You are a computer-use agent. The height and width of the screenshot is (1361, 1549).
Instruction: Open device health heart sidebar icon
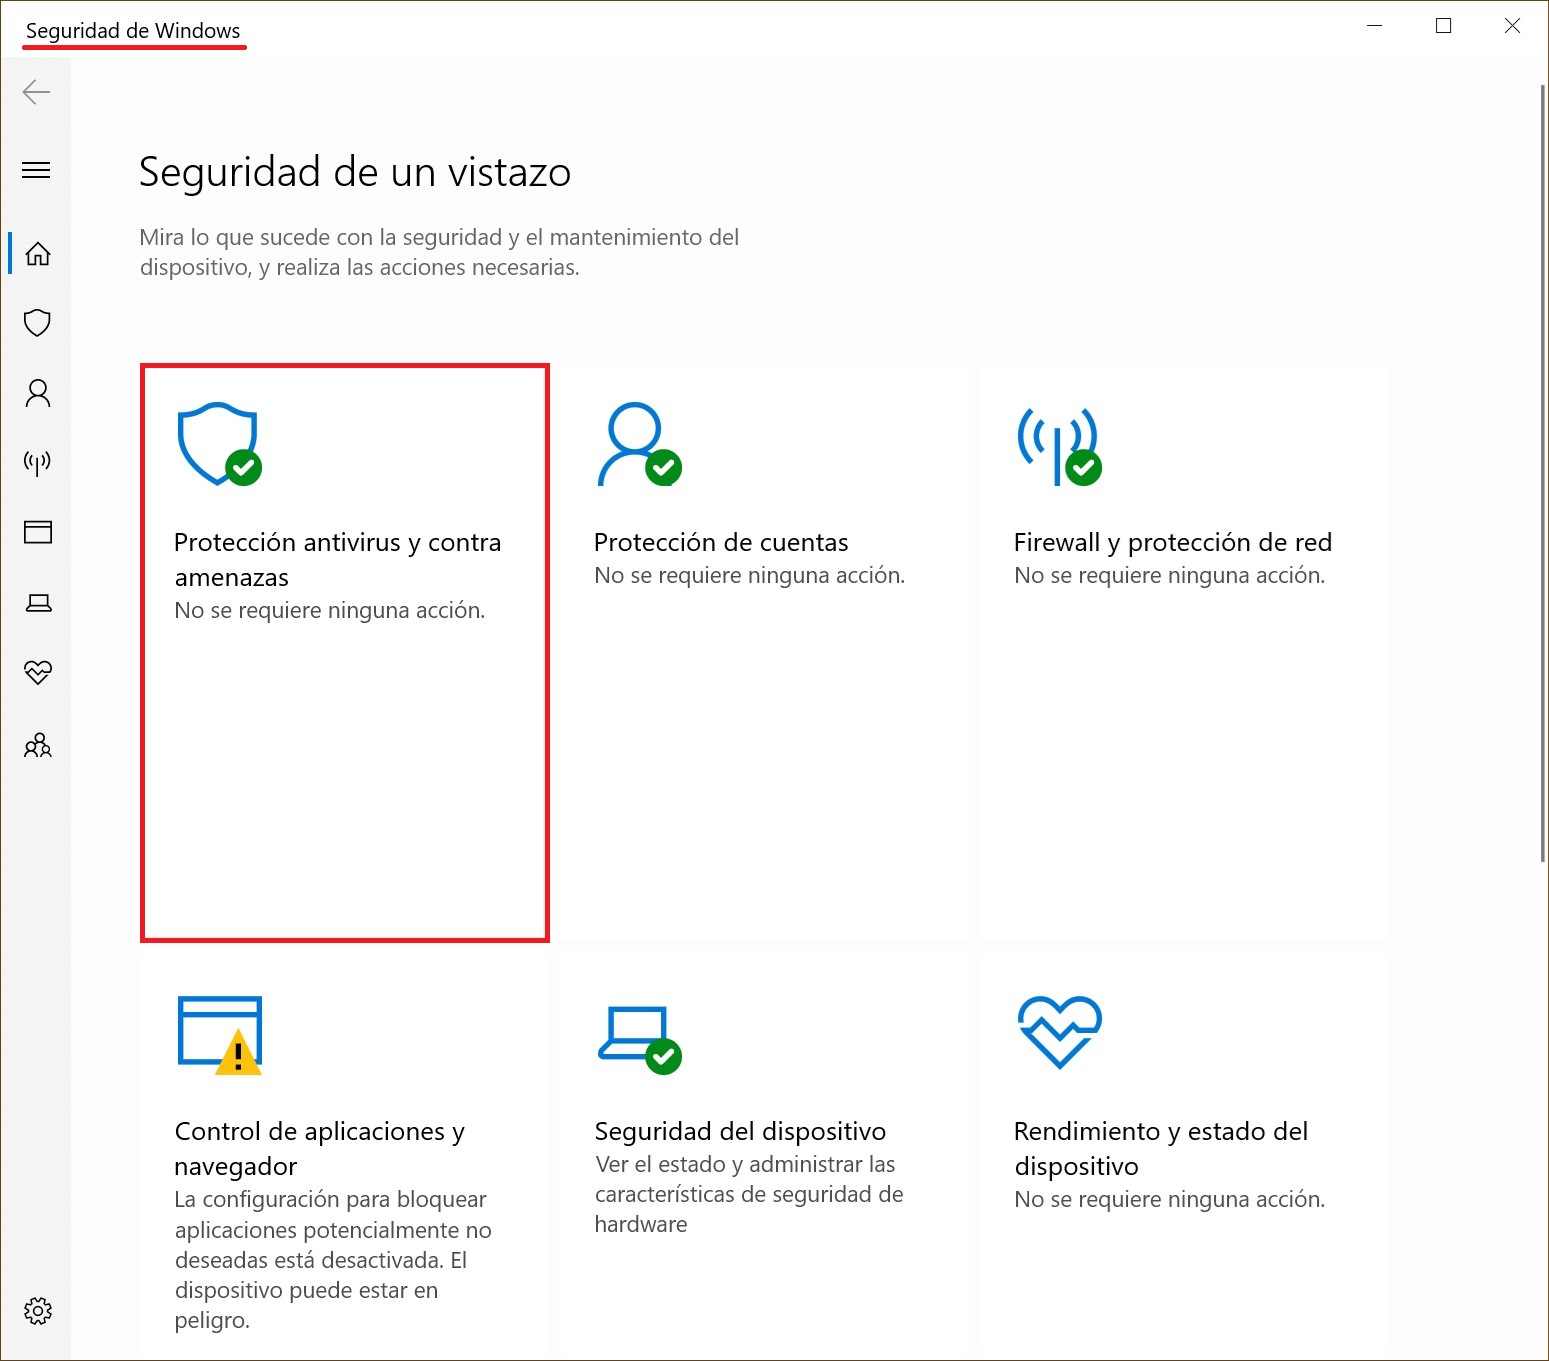(x=38, y=672)
